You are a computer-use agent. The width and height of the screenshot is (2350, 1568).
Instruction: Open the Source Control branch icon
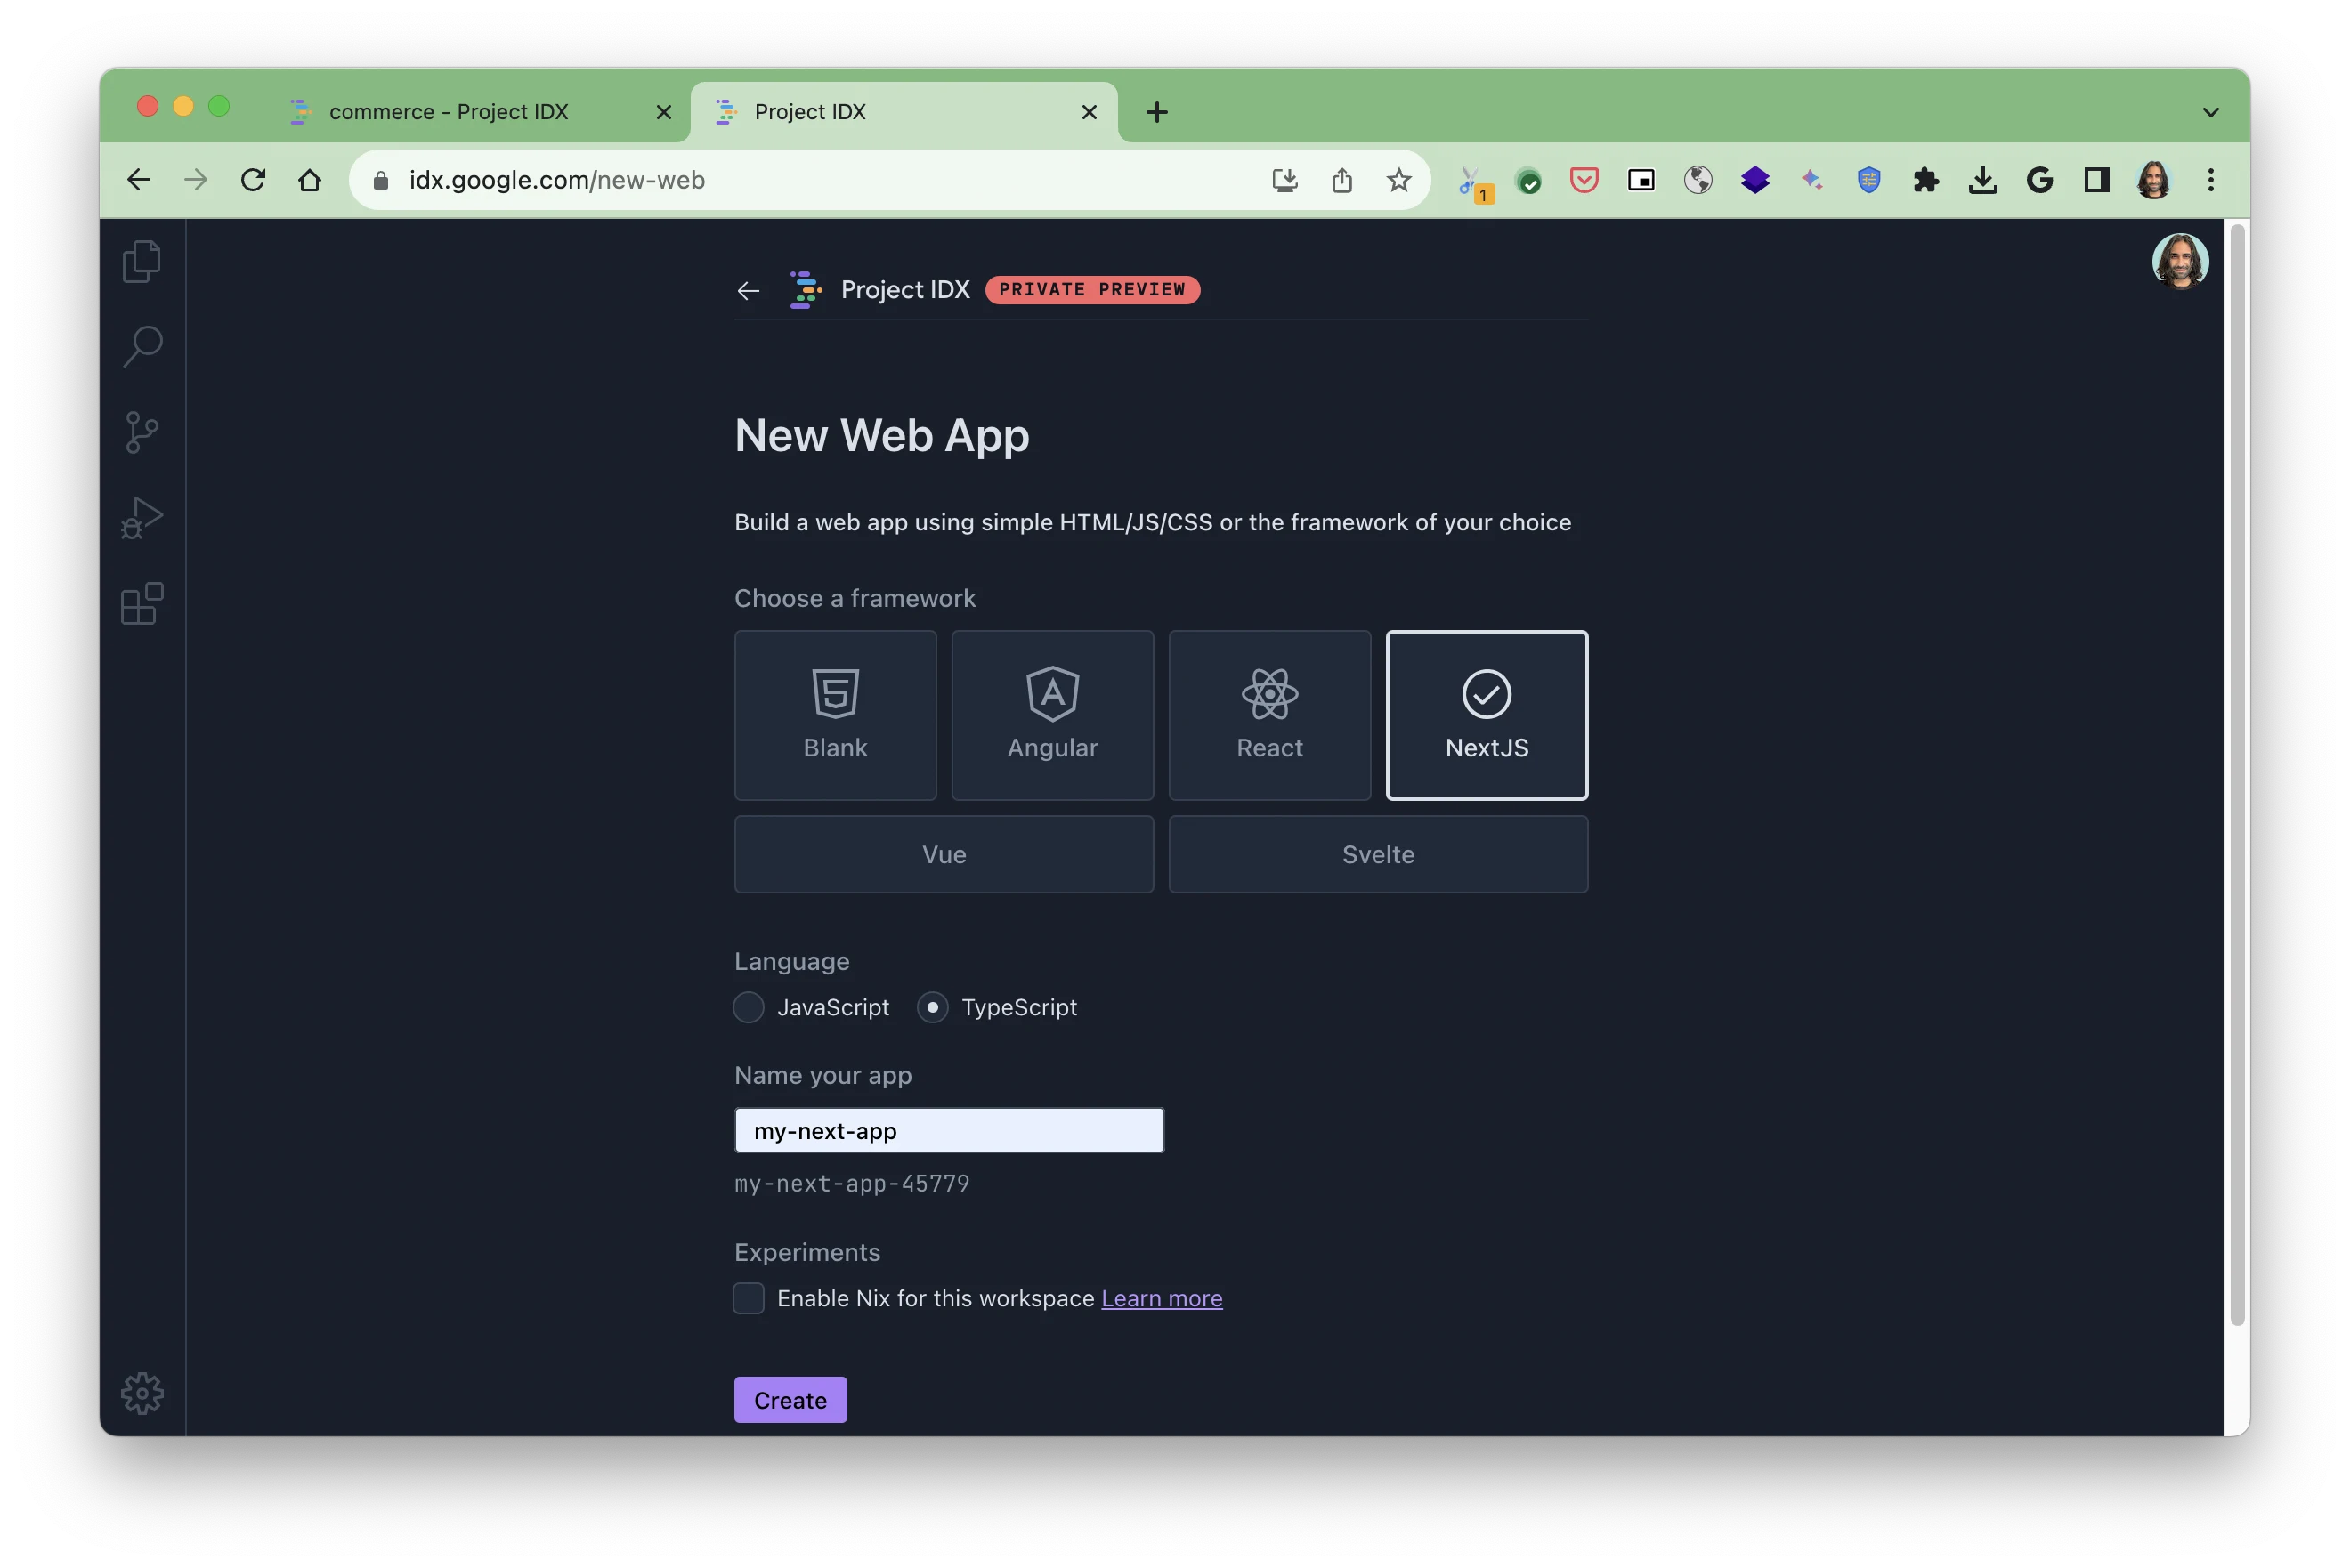click(x=141, y=432)
